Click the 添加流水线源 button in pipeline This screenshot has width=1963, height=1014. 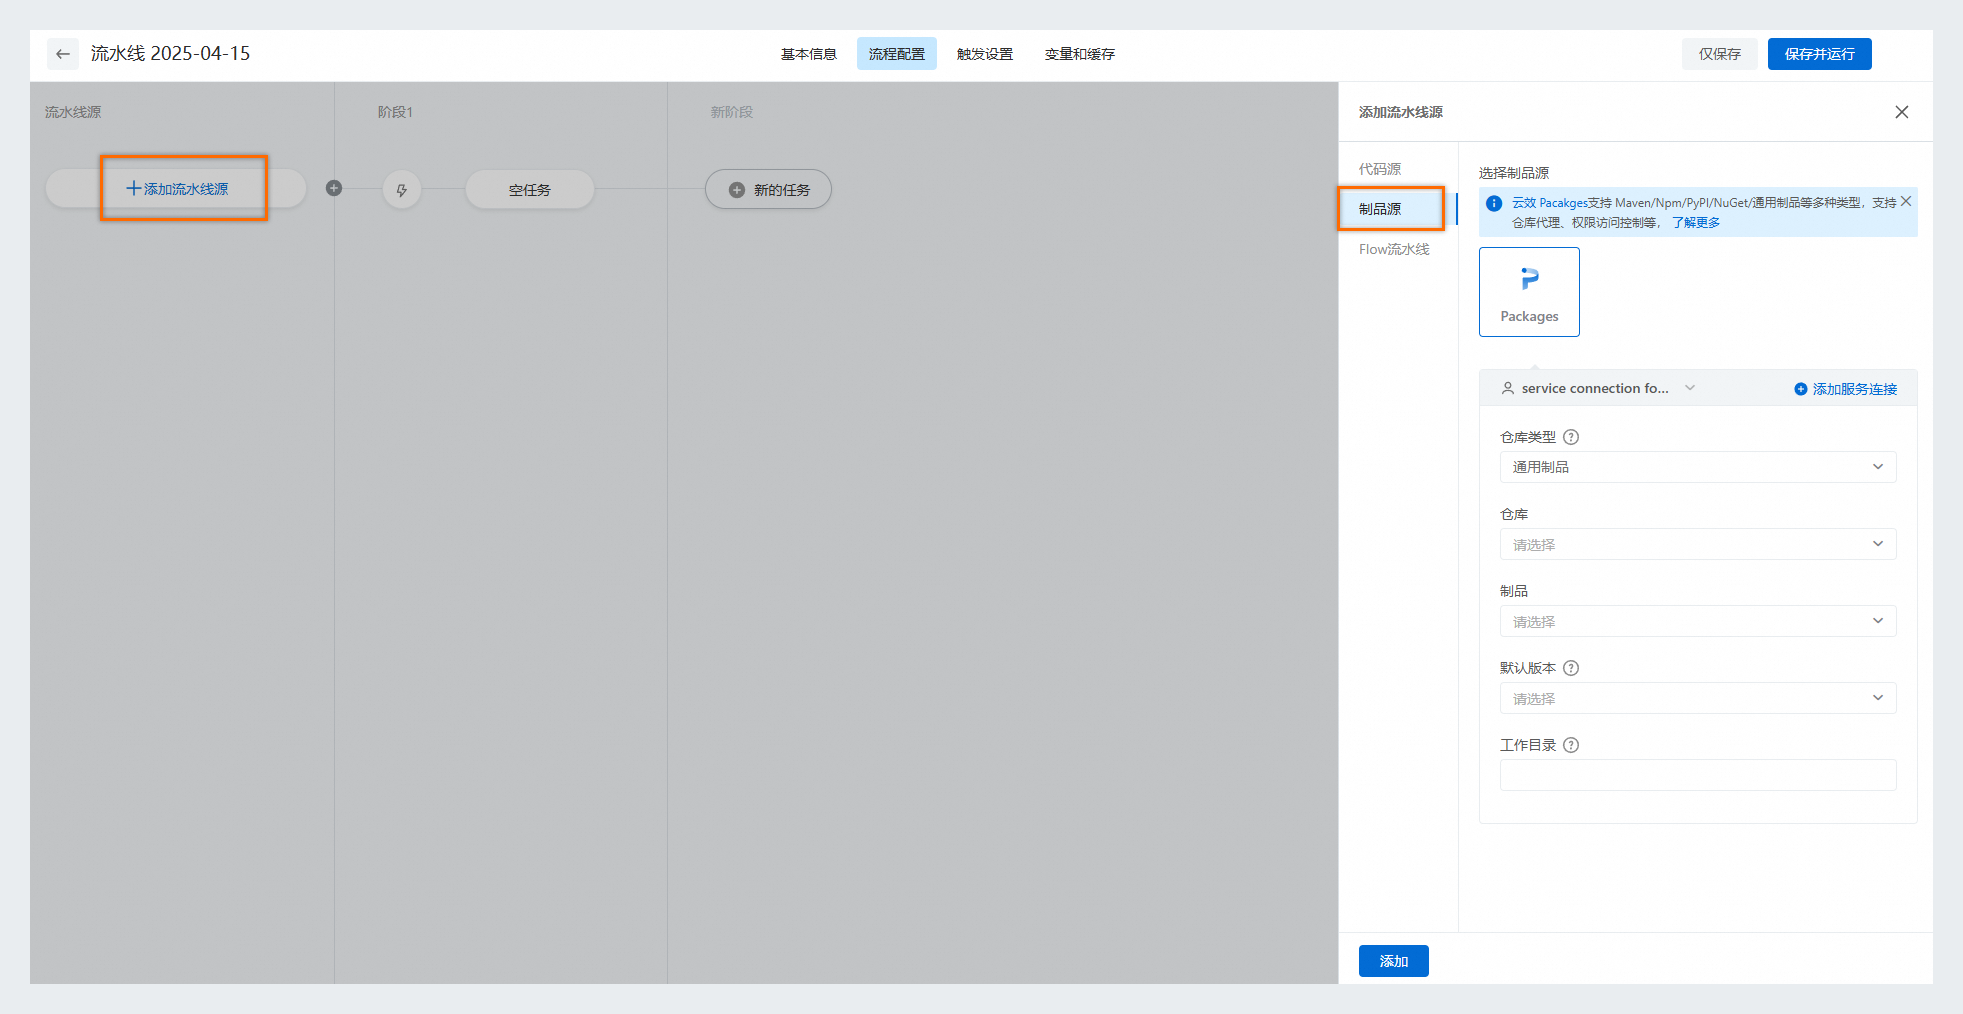tap(177, 189)
